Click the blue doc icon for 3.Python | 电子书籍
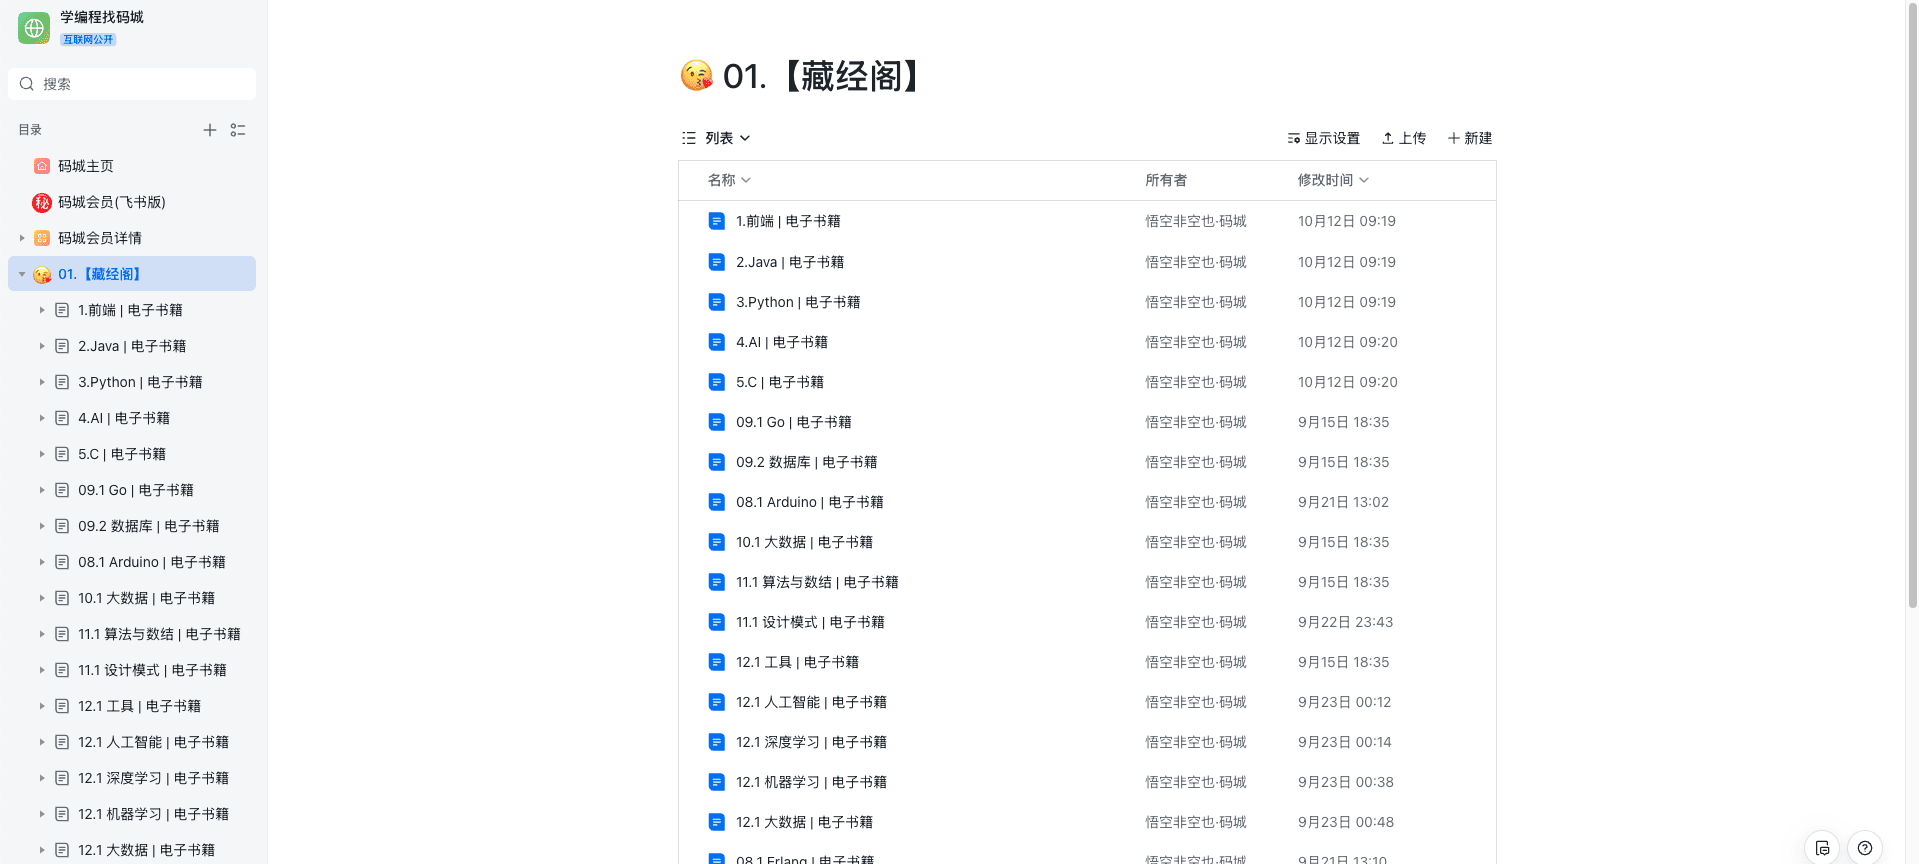The width and height of the screenshot is (1919, 864). (716, 302)
